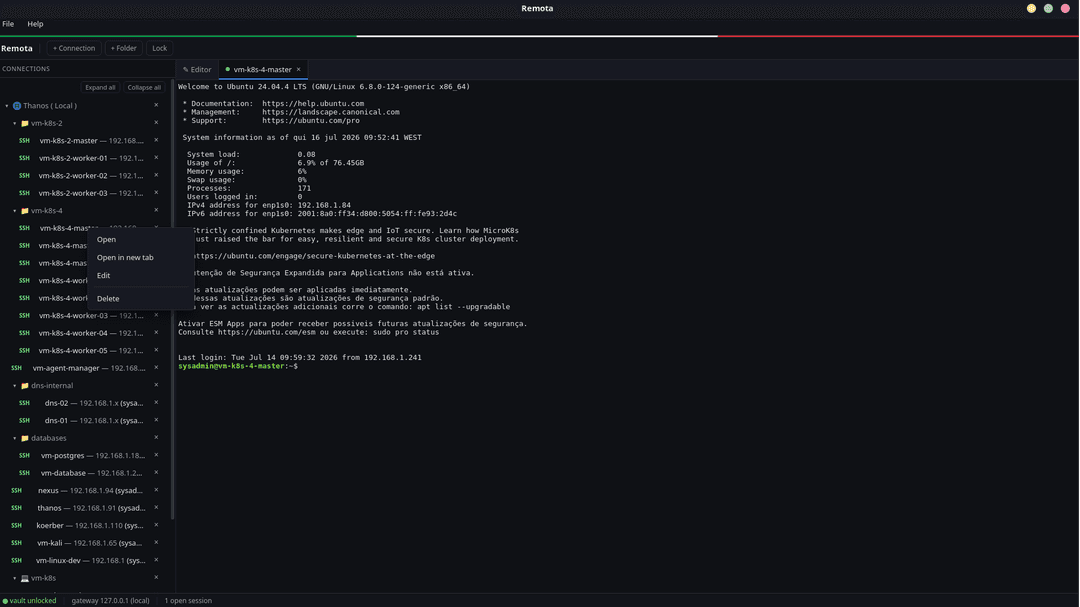Remove vm-linux-dev with its X icon
The height and width of the screenshot is (607, 1080).
point(156,559)
